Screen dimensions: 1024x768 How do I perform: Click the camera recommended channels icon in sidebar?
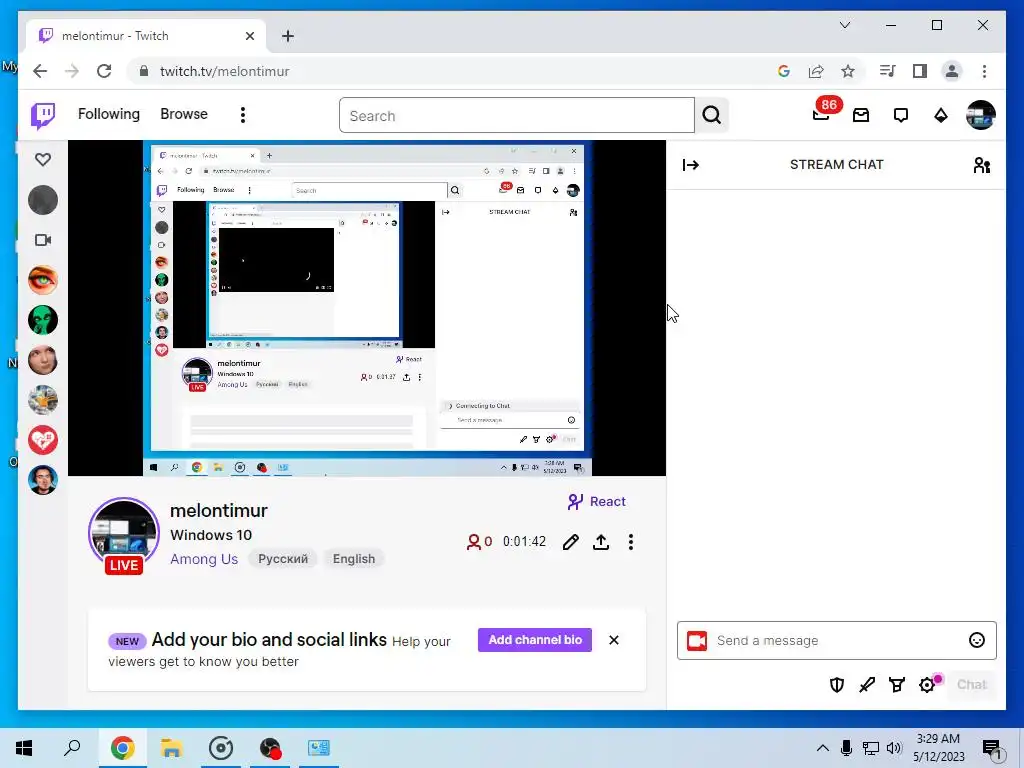[x=43, y=240]
